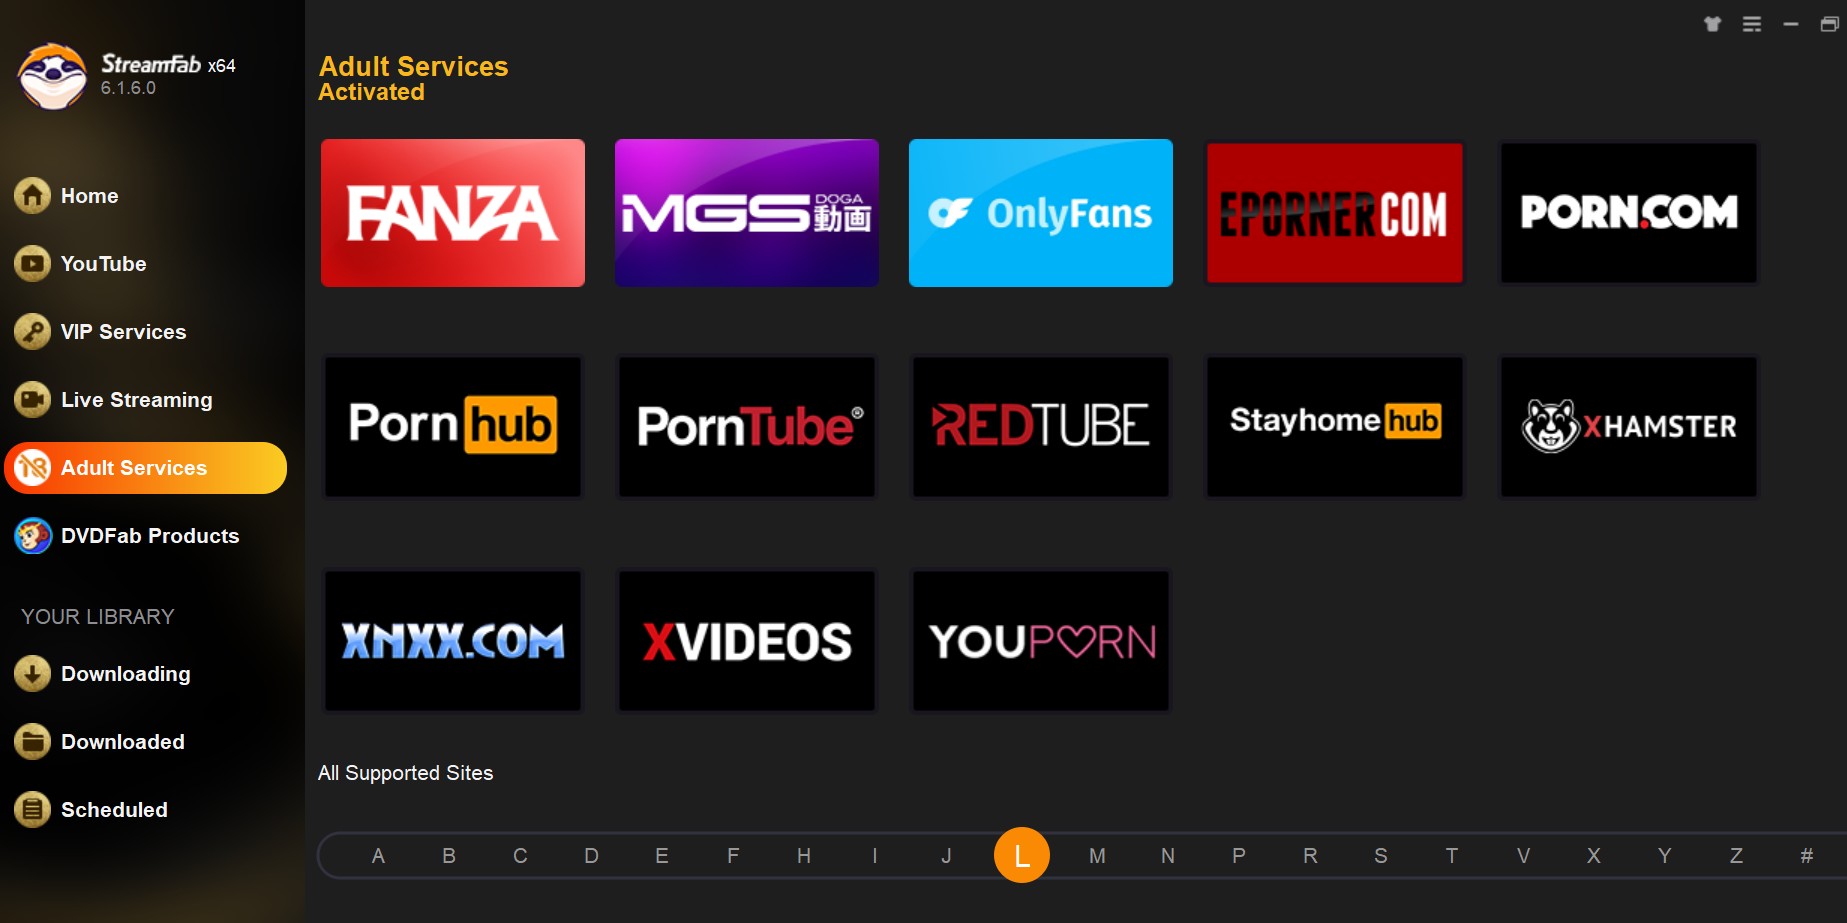Select letter E in site index
Image resolution: width=1847 pixels, height=923 pixels.
pyautogui.click(x=662, y=856)
